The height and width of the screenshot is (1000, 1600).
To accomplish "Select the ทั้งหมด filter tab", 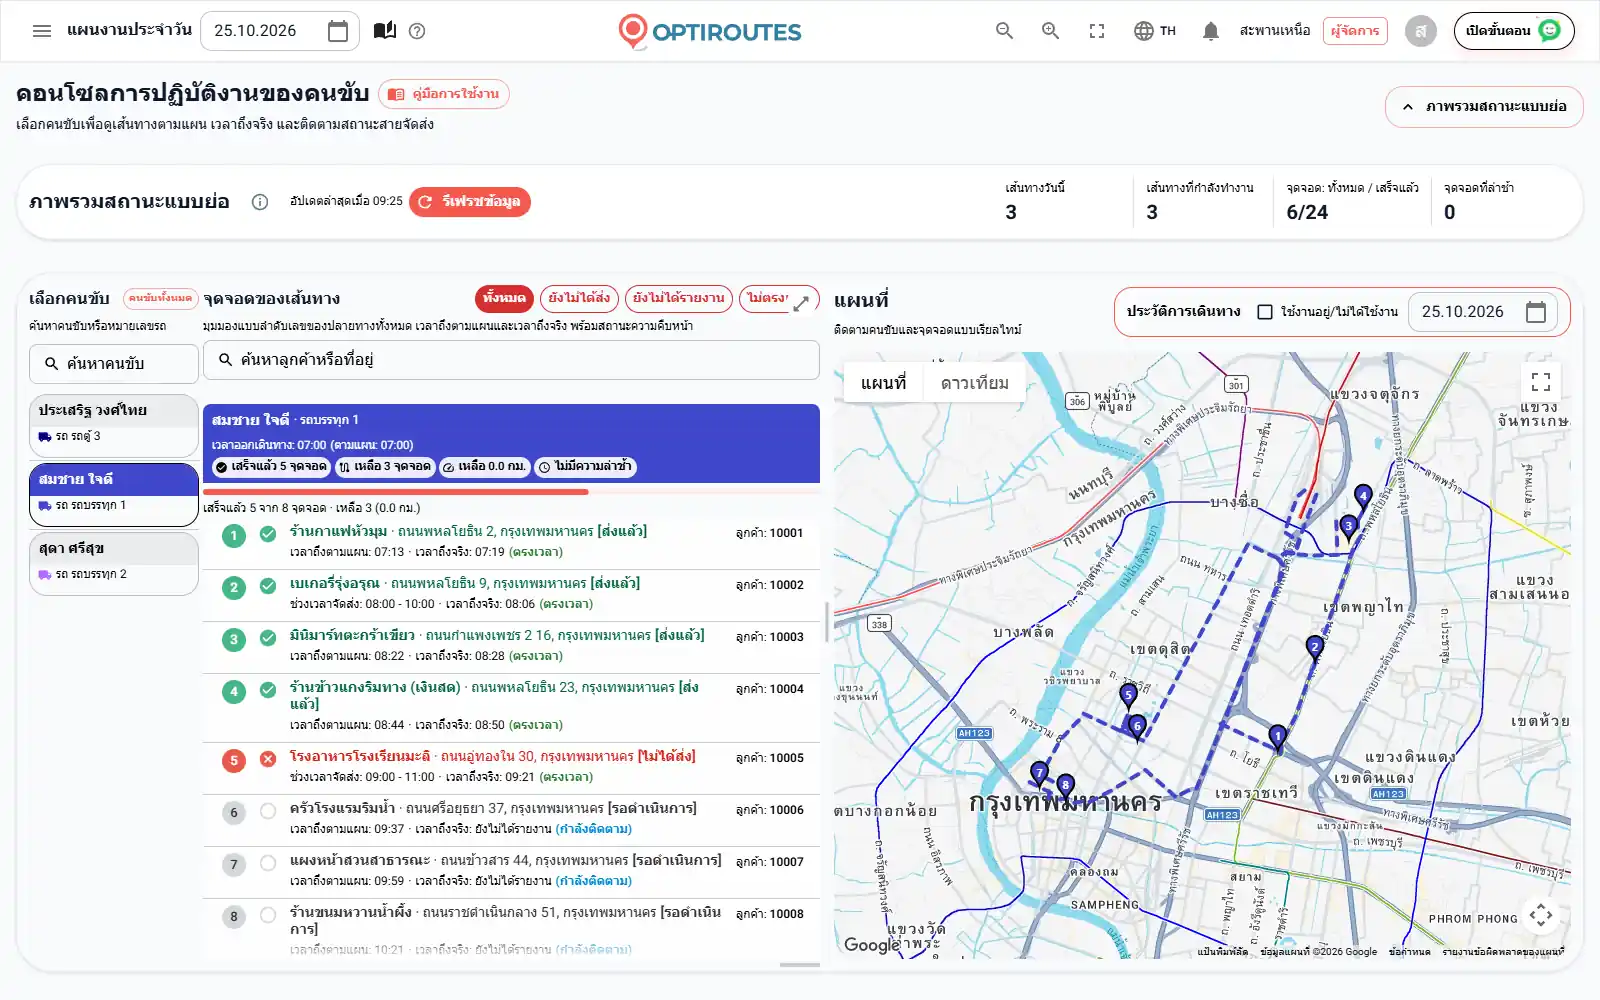I will (x=504, y=298).
